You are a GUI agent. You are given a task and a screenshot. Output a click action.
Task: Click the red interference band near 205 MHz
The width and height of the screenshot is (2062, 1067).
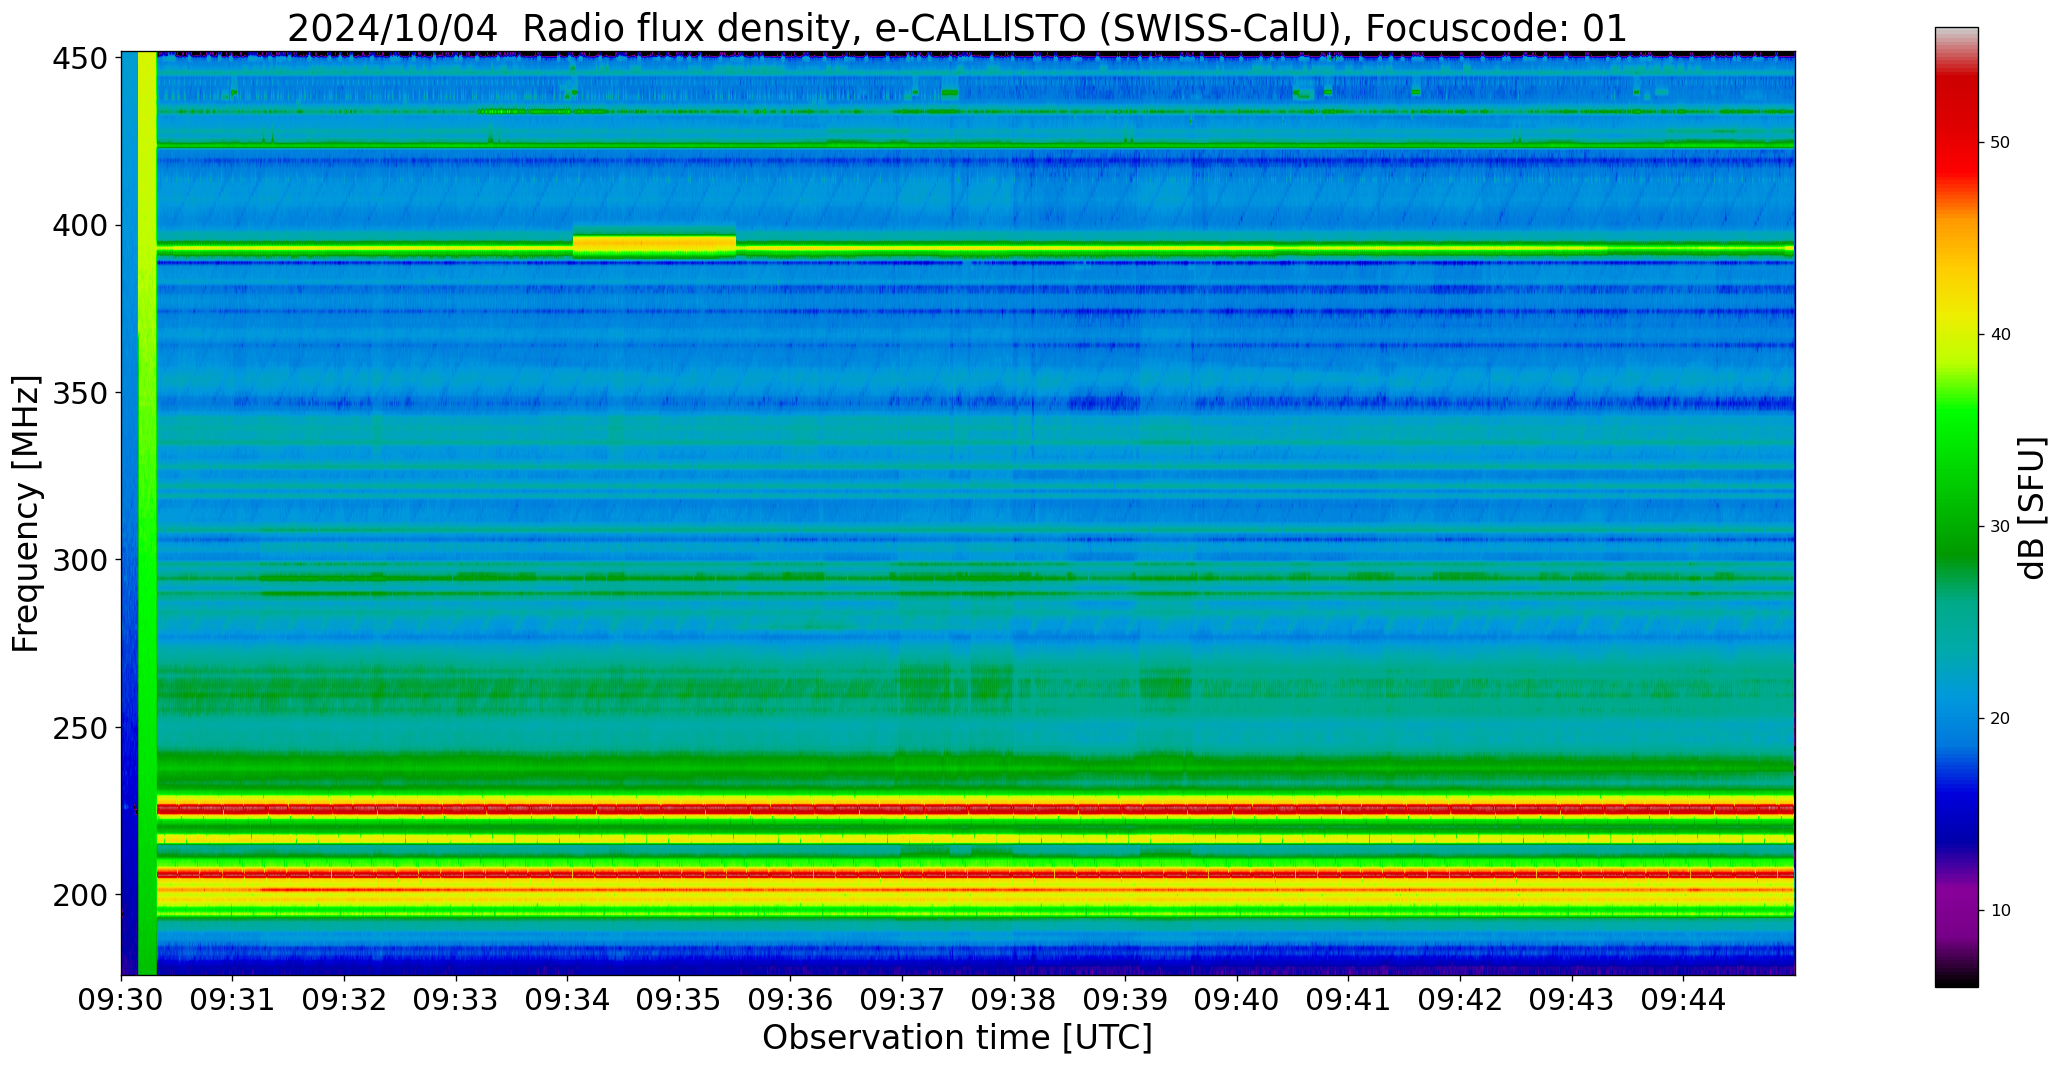(x=975, y=874)
